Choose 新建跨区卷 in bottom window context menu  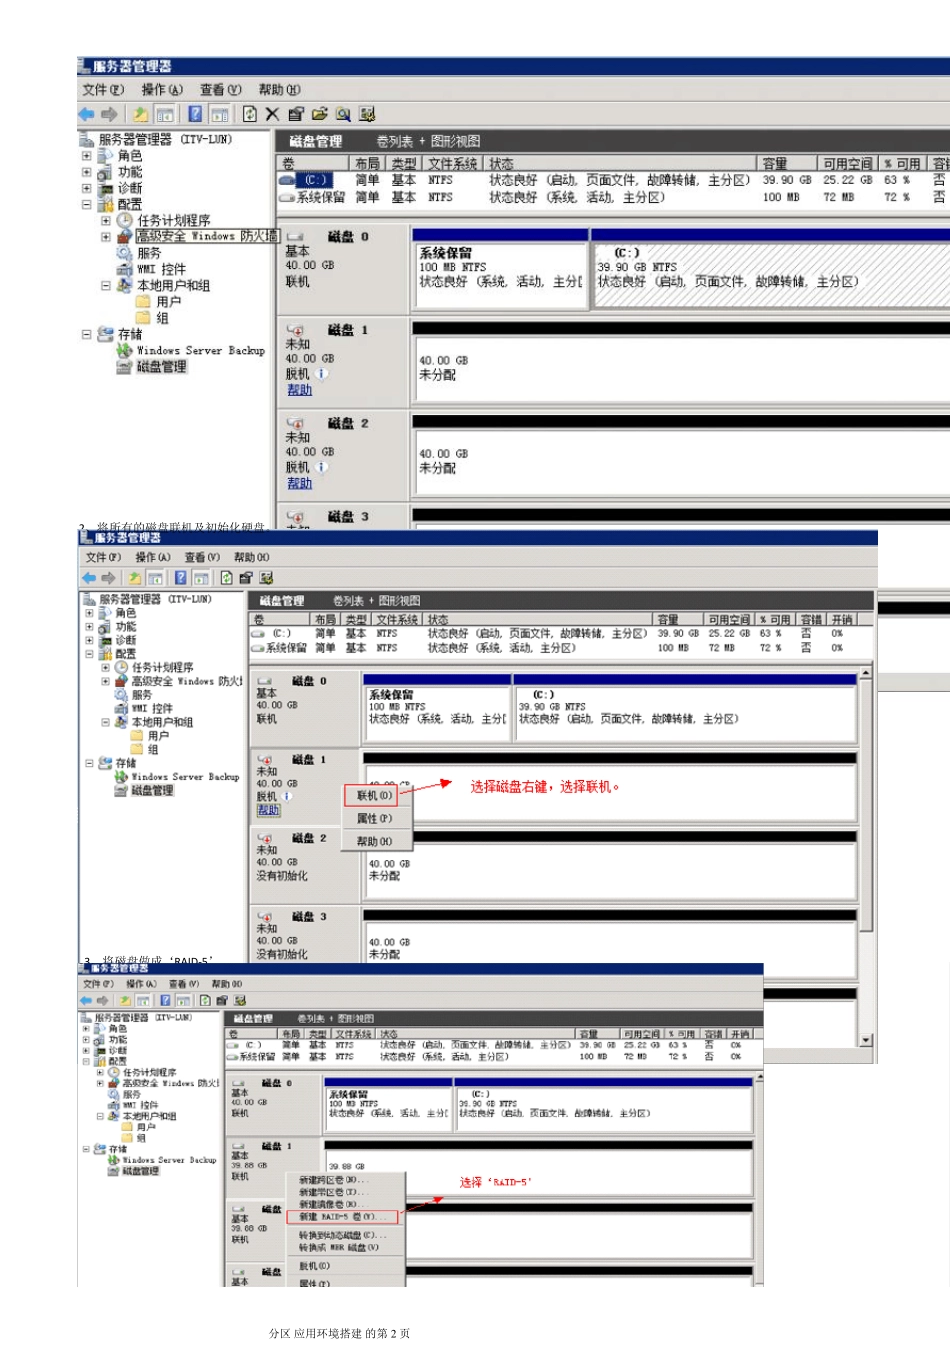[334, 1180]
